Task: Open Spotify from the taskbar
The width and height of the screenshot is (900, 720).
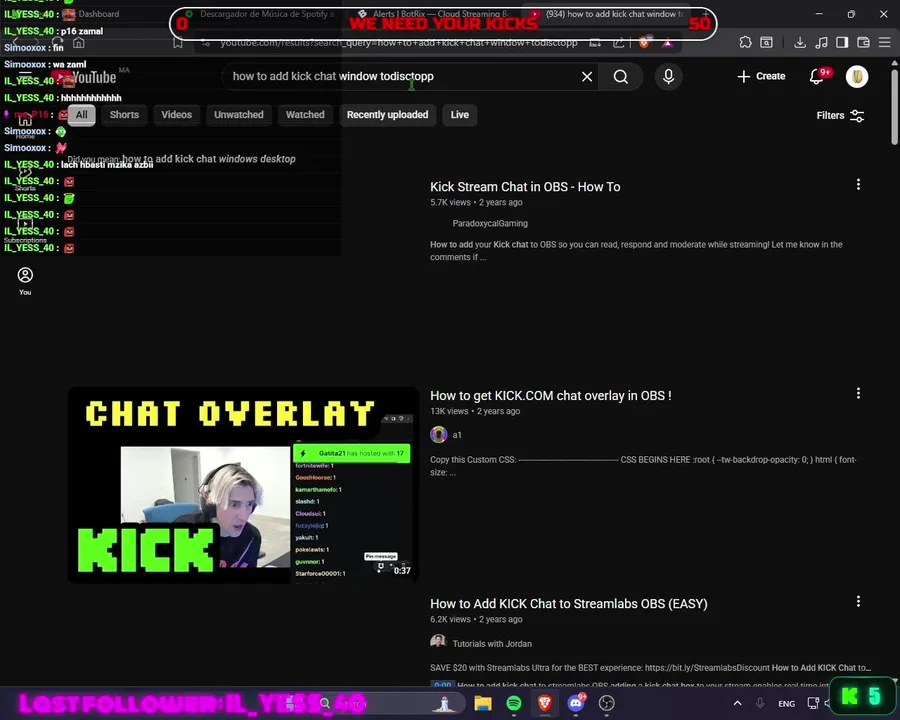Action: (x=514, y=703)
